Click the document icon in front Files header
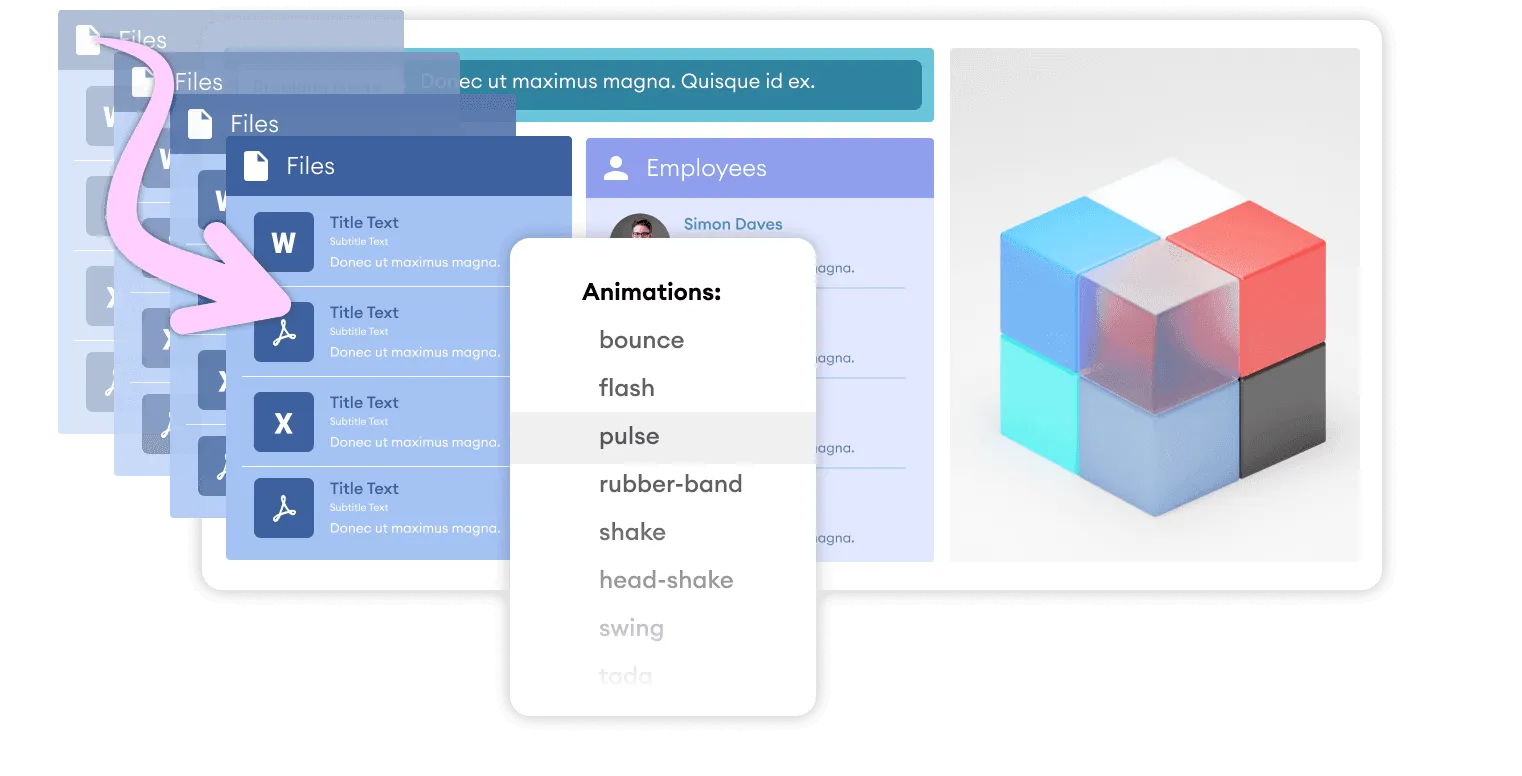 pyautogui.click(x=257, y=166)
